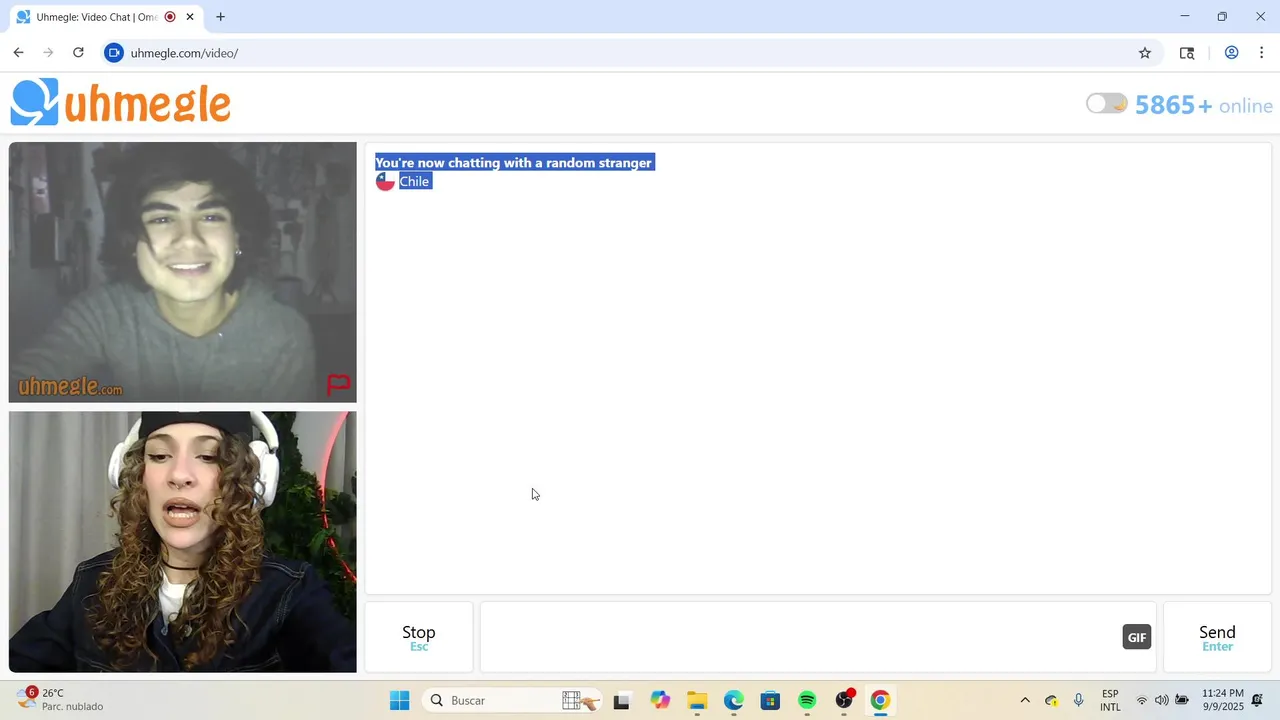This screenshot has height=720, width=1280.
Task: Click the microphone tray icon
Action: click(1078, 700)
